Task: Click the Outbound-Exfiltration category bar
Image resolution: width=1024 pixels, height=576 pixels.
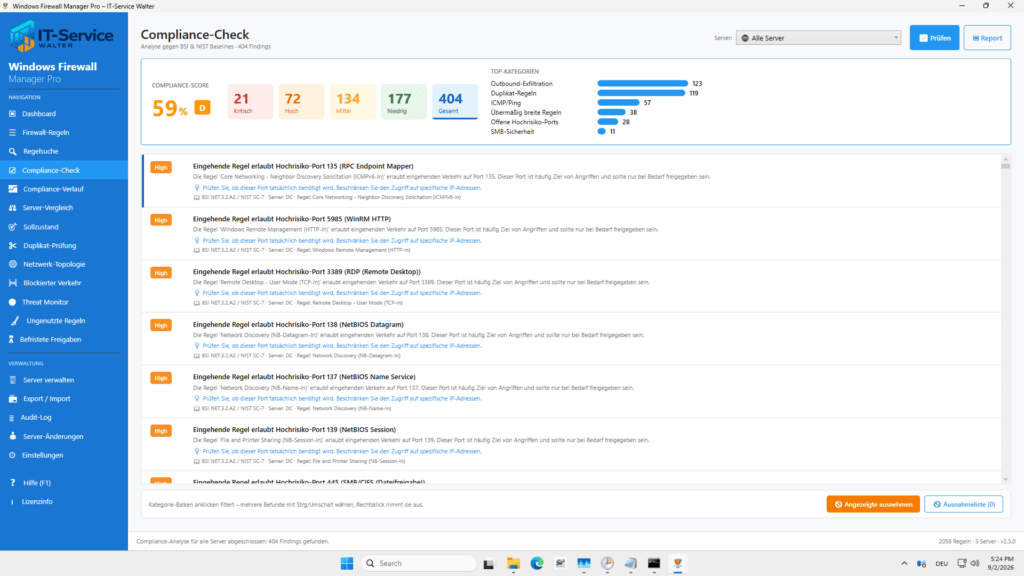Action: coord(643,84)
